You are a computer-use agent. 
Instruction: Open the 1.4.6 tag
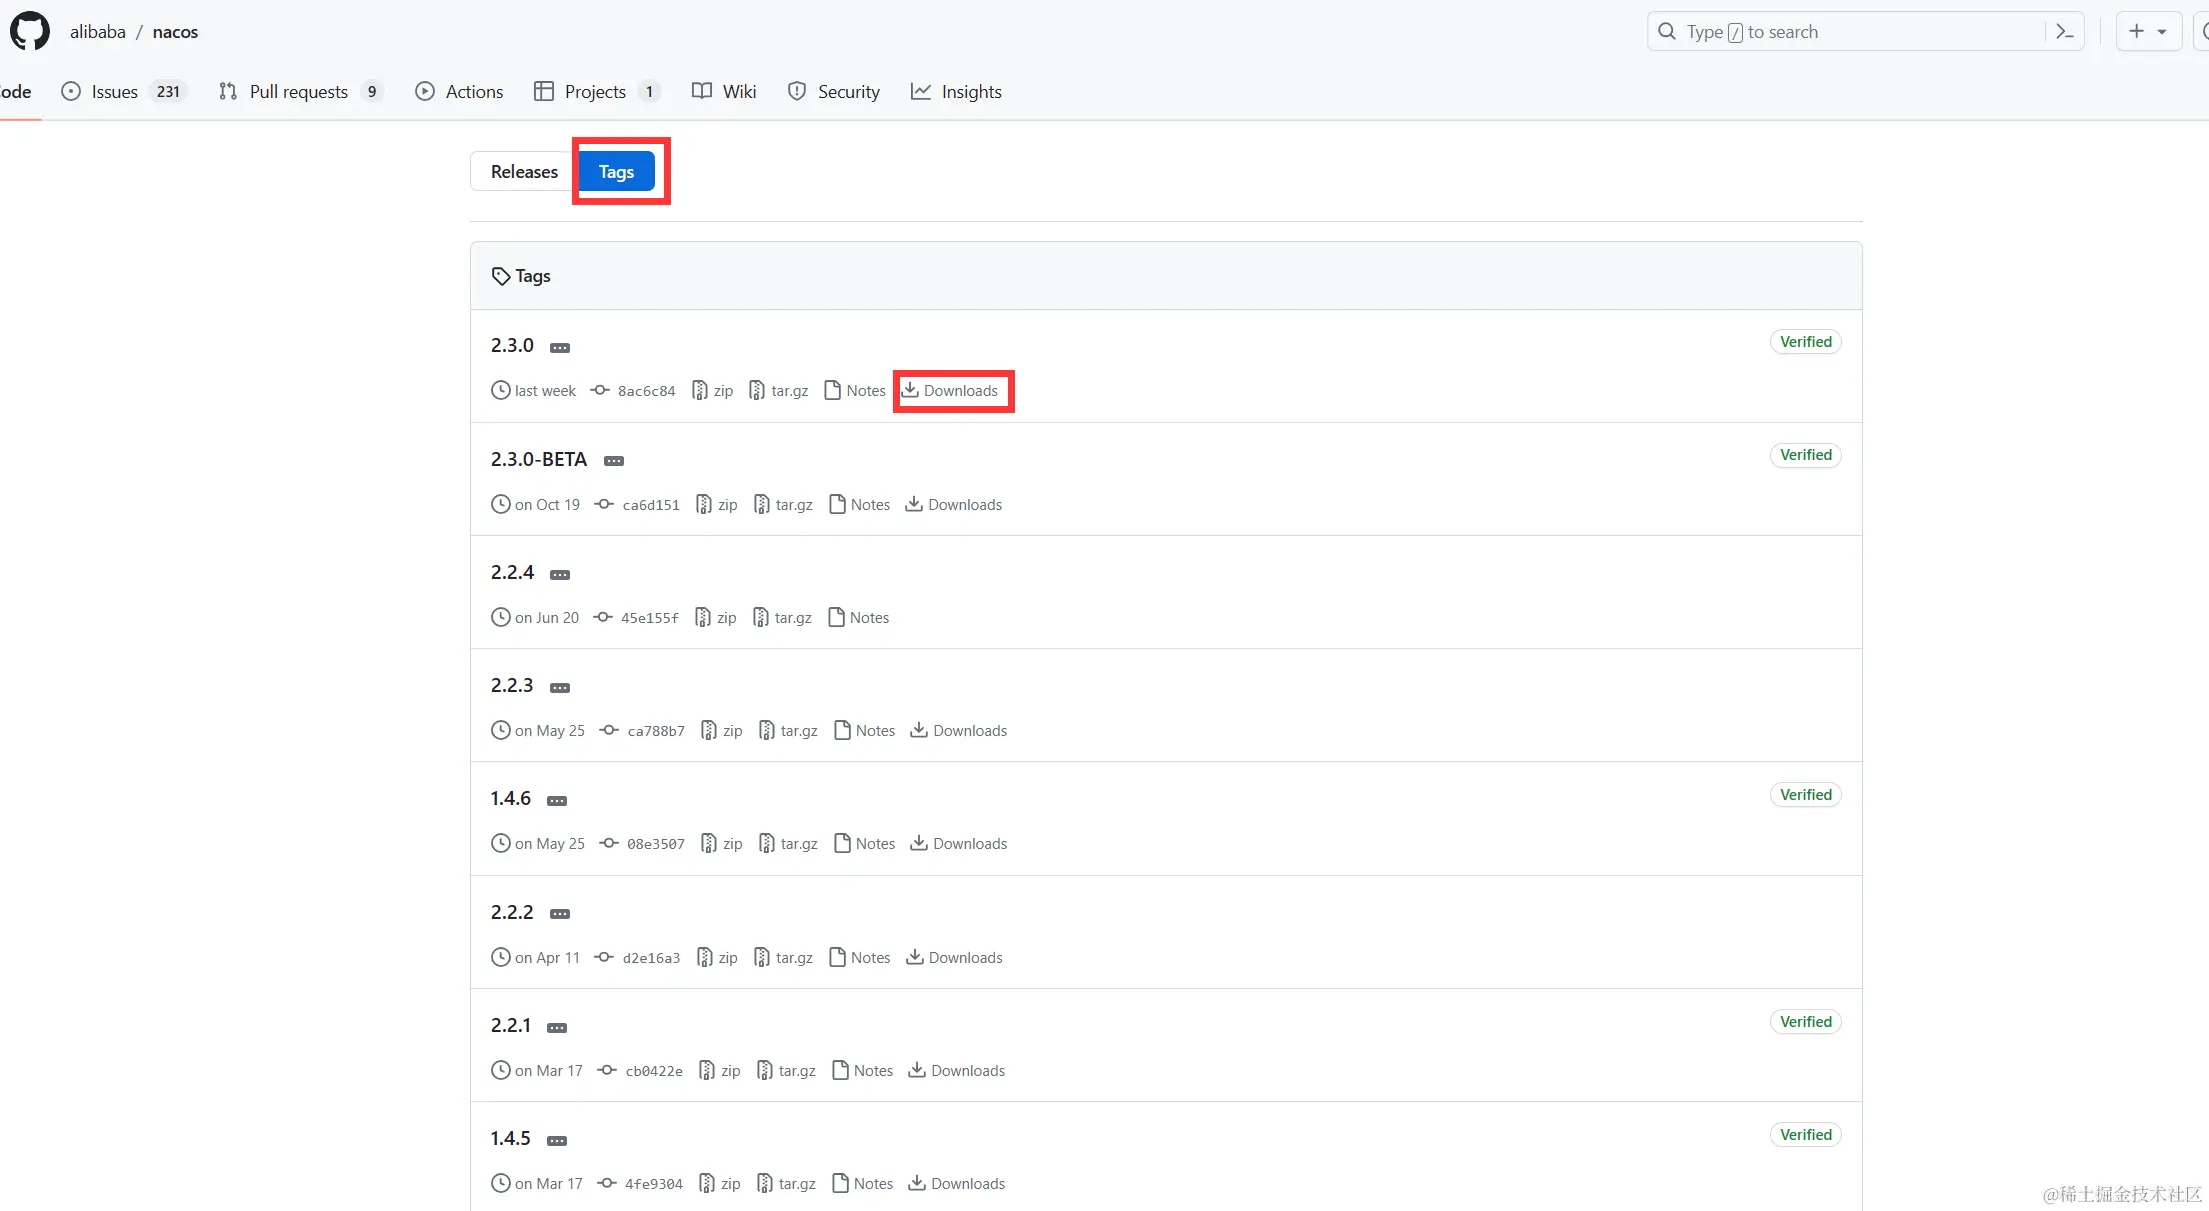pyautogui.click(x=510, y=799)
